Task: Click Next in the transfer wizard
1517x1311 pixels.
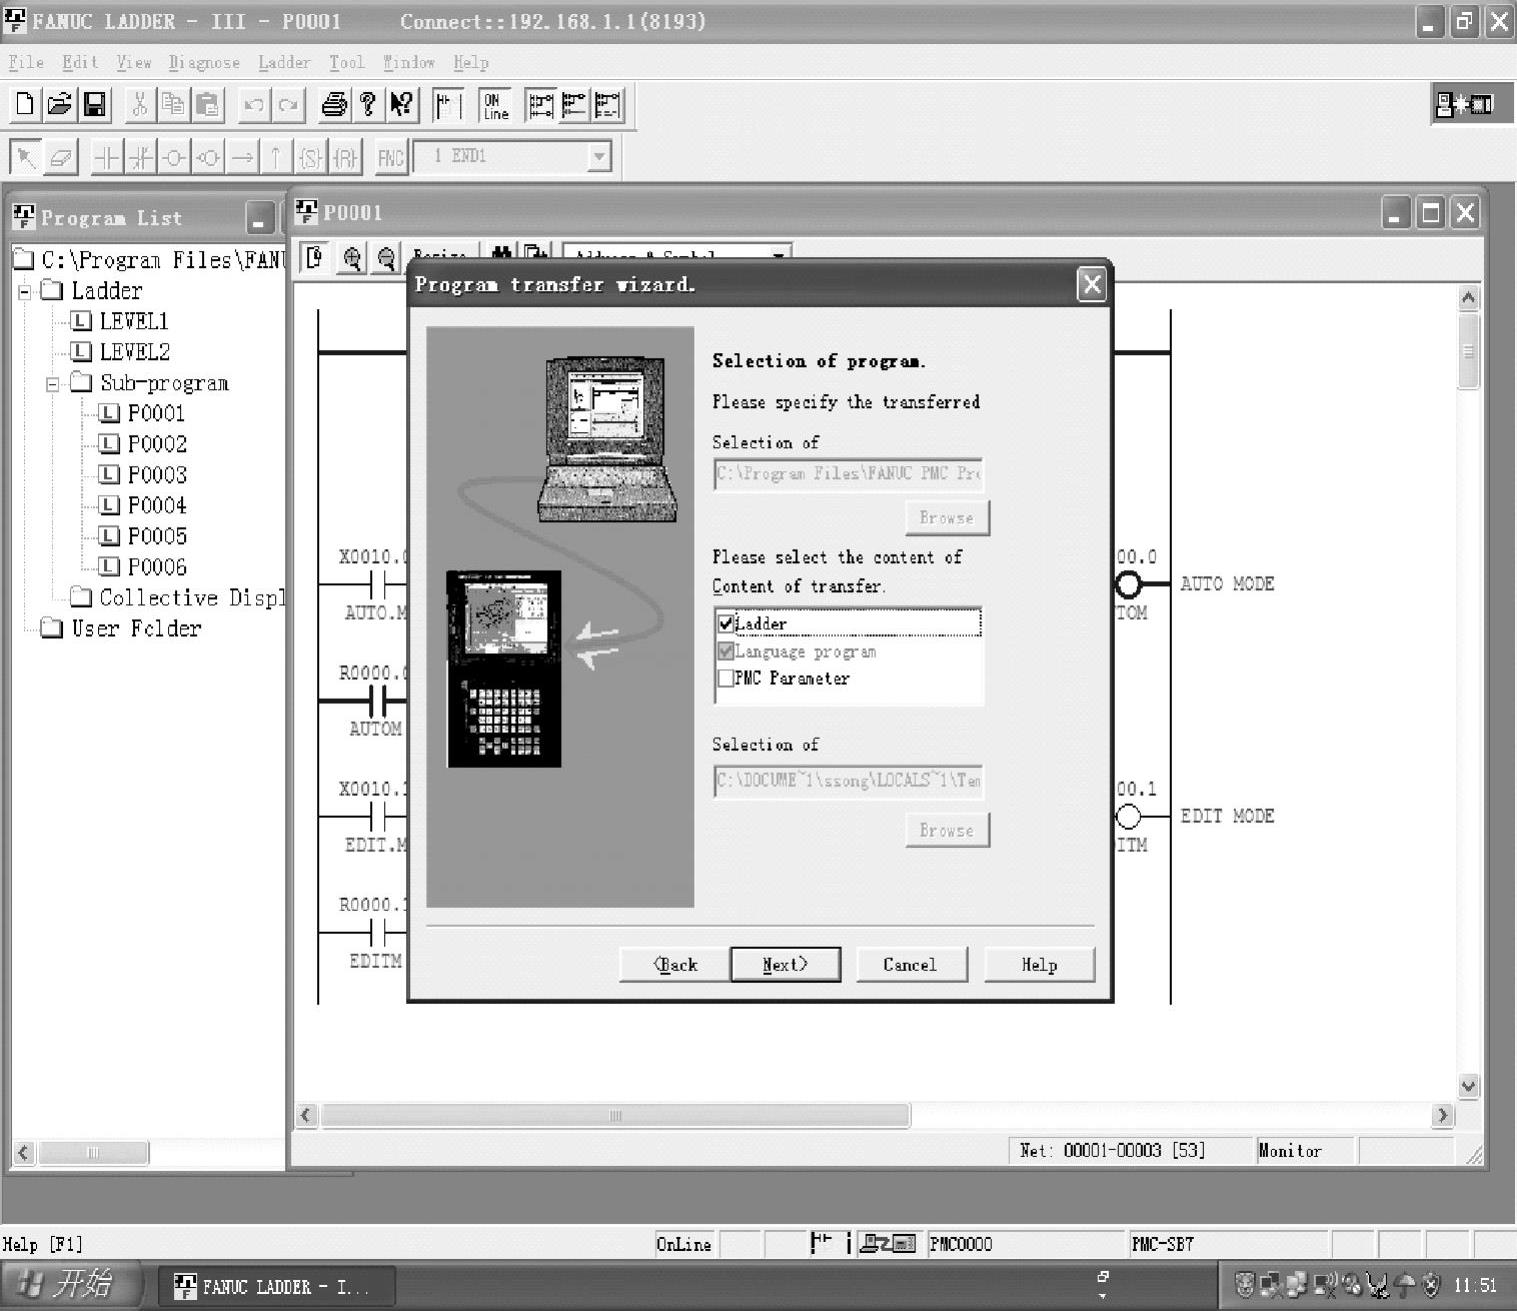Action: pos(785,965)
